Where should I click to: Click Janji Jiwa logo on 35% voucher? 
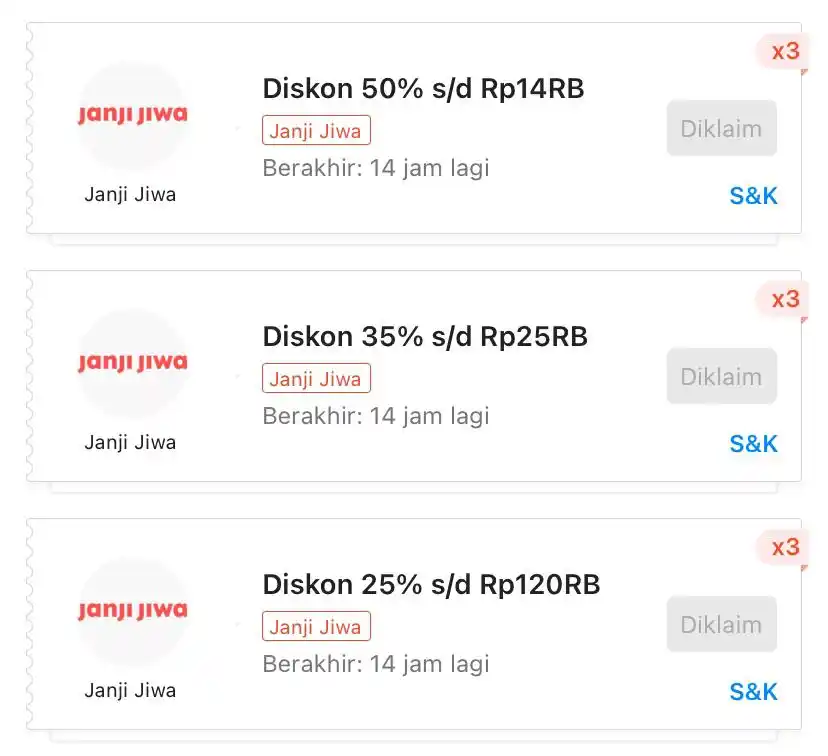133,364
